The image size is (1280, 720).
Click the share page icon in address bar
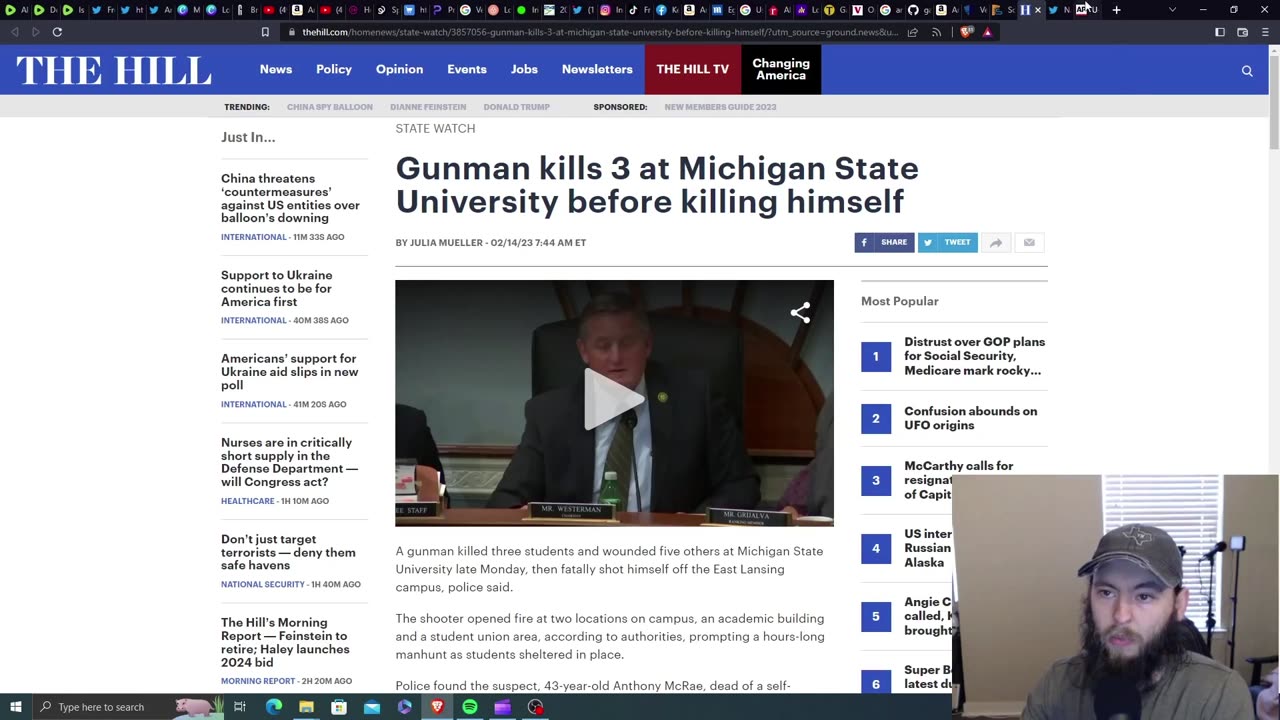(912, 32)
